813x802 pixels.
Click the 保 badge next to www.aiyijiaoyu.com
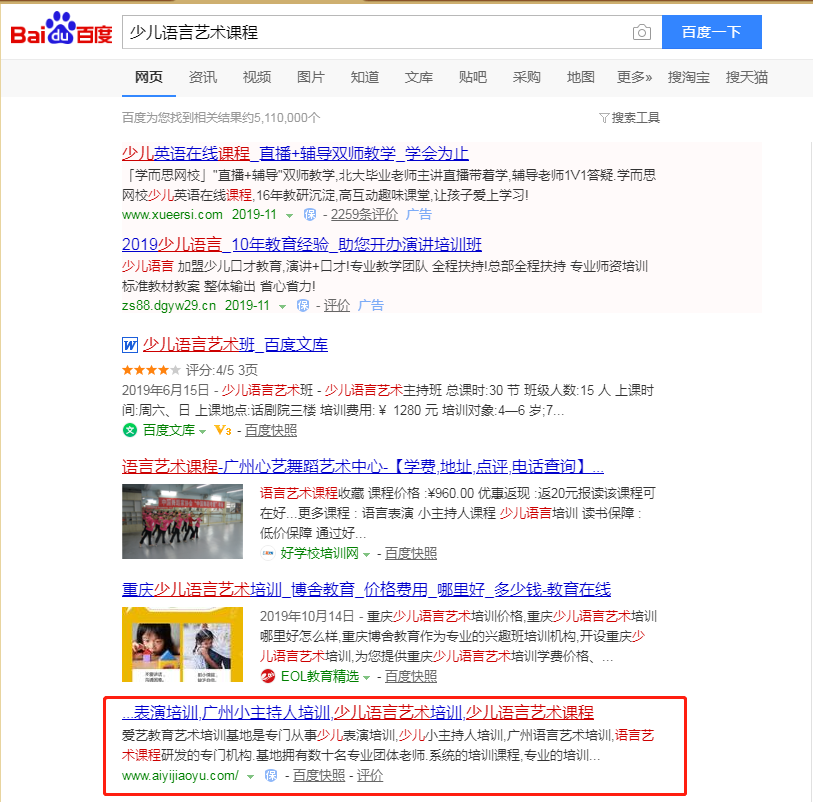[271, 776]
